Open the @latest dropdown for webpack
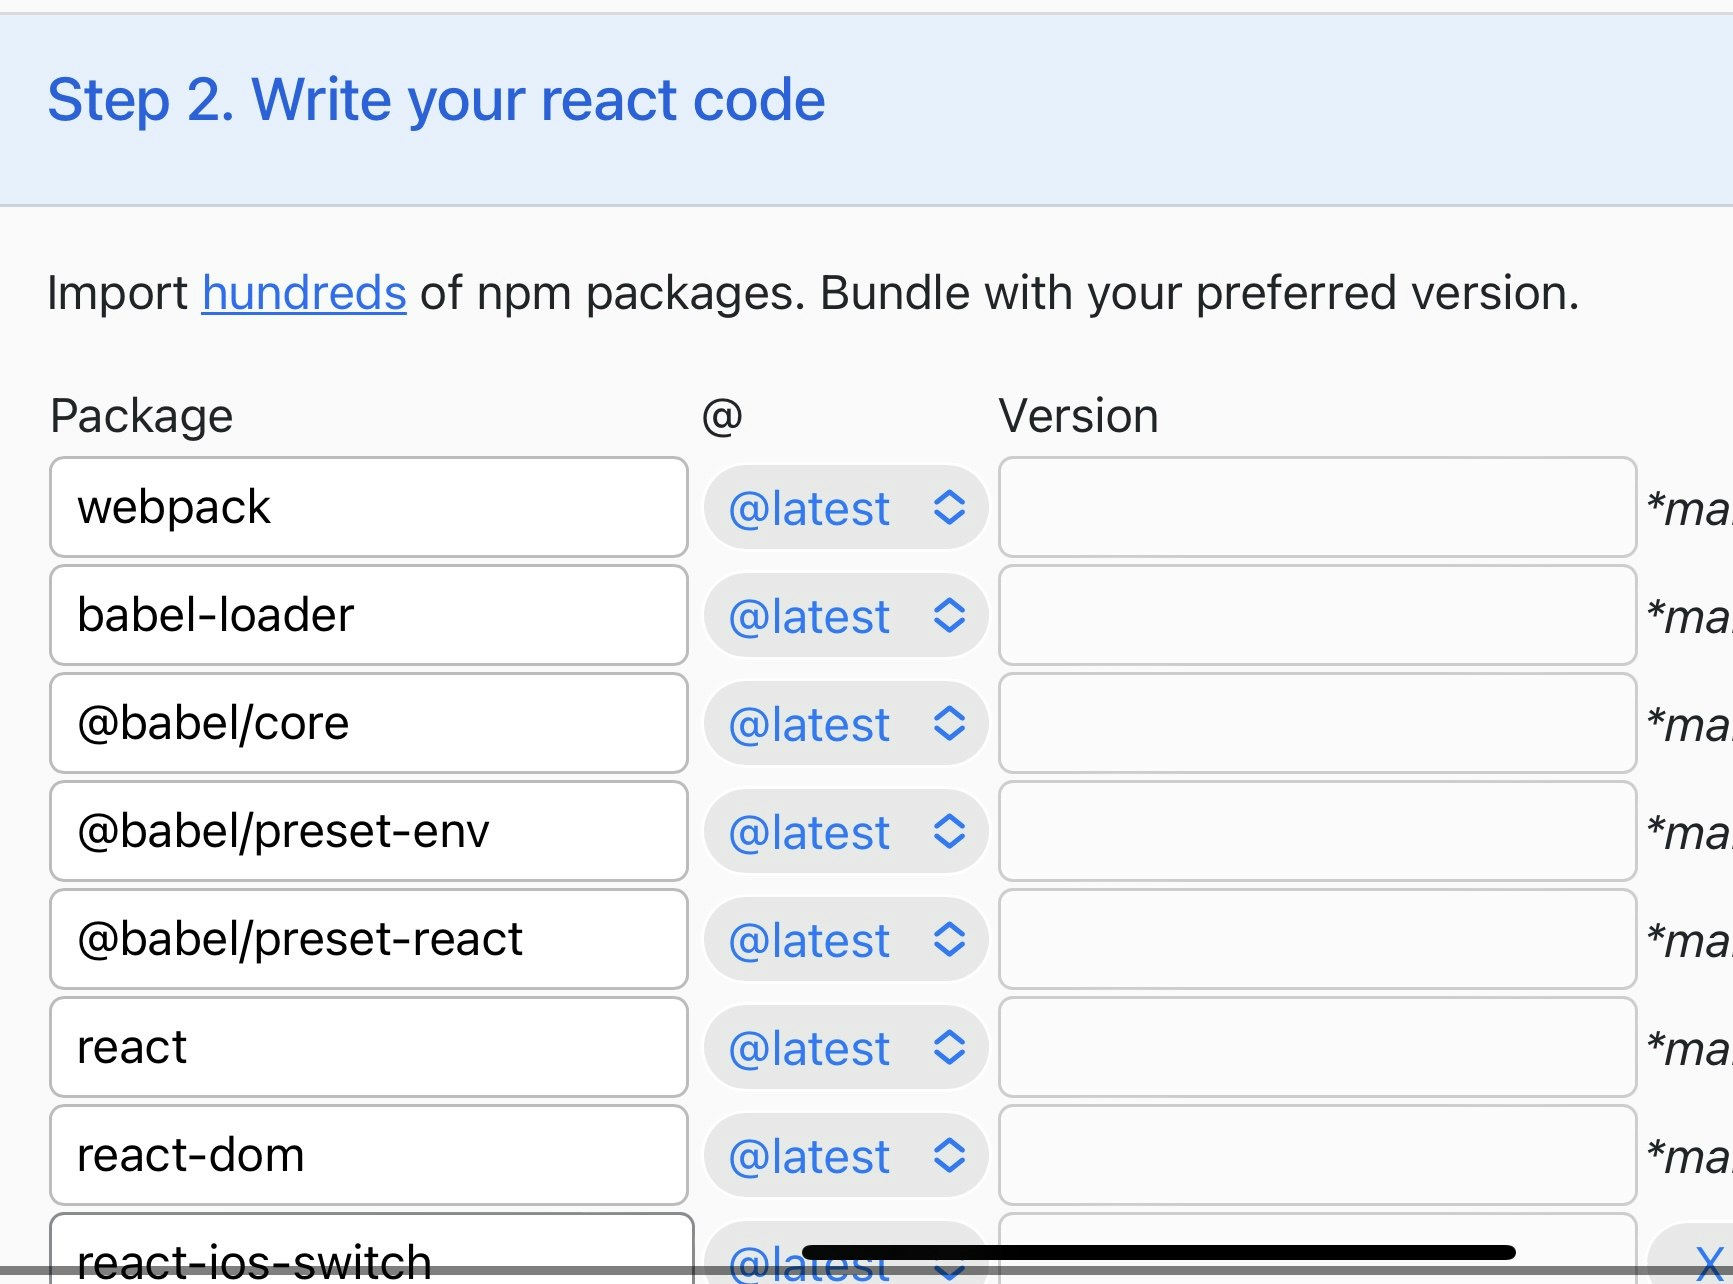This screenshot has height=1284, width=1733. (846, 508)
